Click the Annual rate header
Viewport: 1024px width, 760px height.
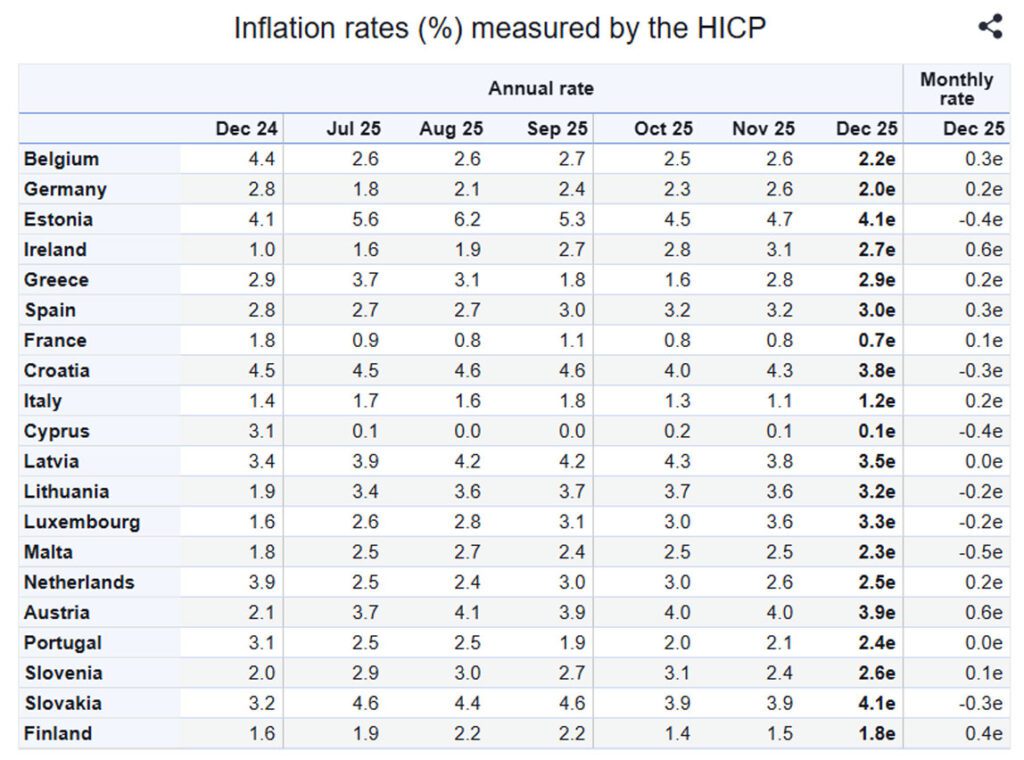tap(540, 89)
